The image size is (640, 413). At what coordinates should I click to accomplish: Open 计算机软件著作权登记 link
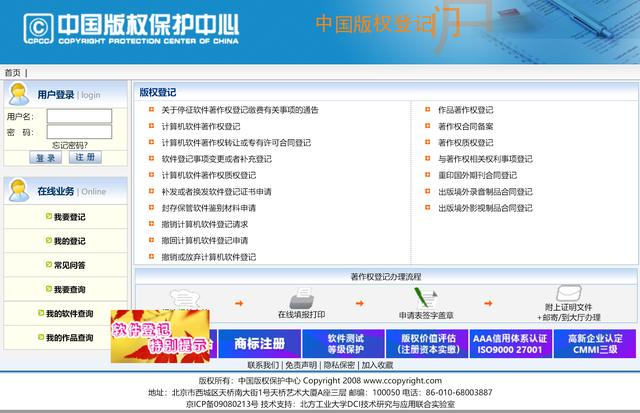201,126
